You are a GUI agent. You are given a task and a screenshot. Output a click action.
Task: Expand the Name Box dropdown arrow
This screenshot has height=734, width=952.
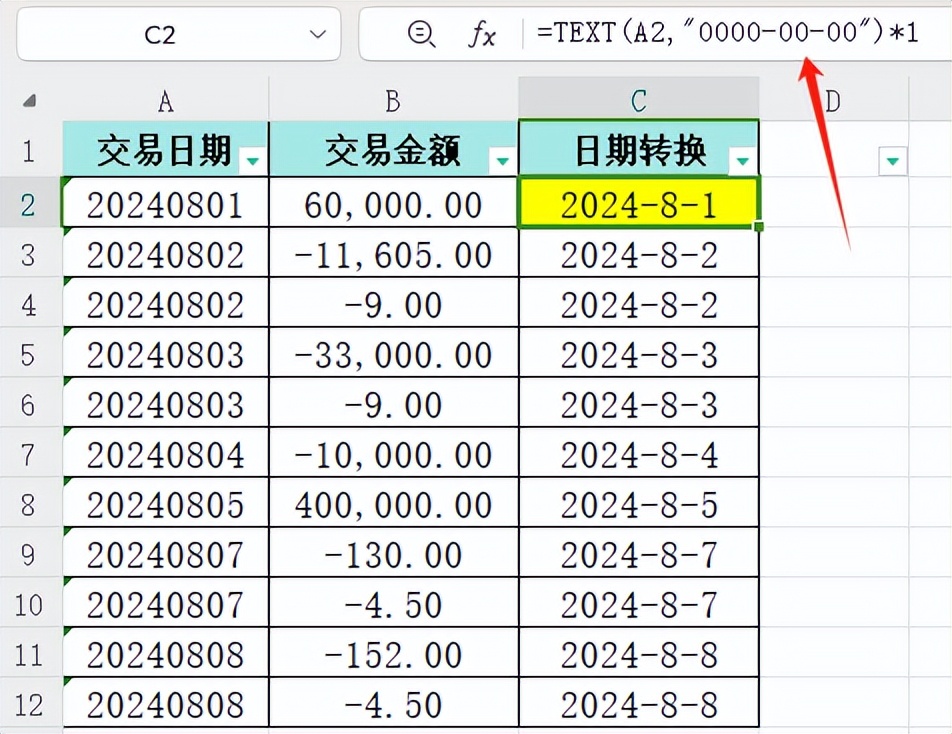(318, 34)
